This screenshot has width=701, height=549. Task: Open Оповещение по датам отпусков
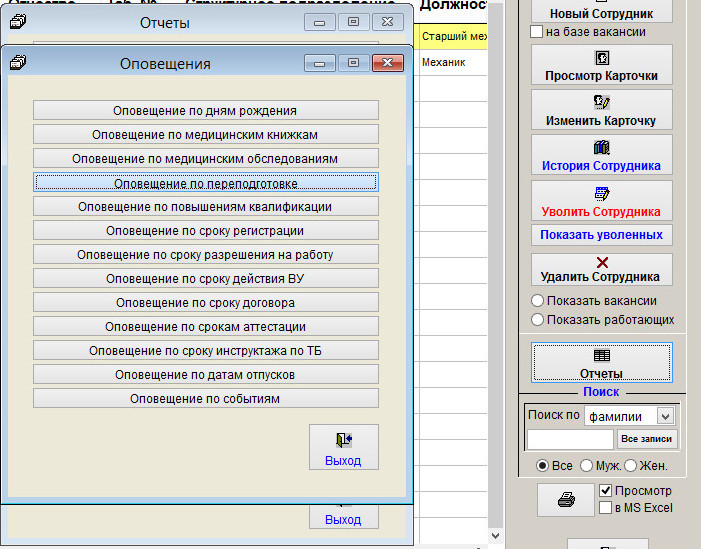pyautogui.click(x=206, y=375)
